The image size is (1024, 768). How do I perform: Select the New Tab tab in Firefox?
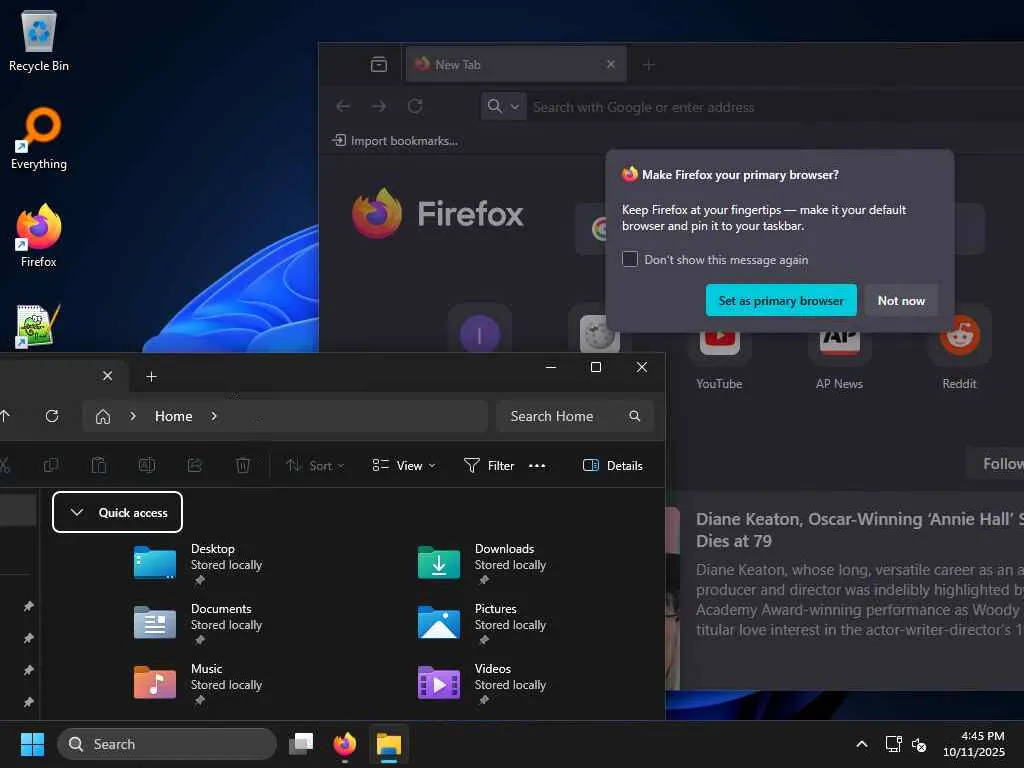pyautogui.click(x=516, y=64)
